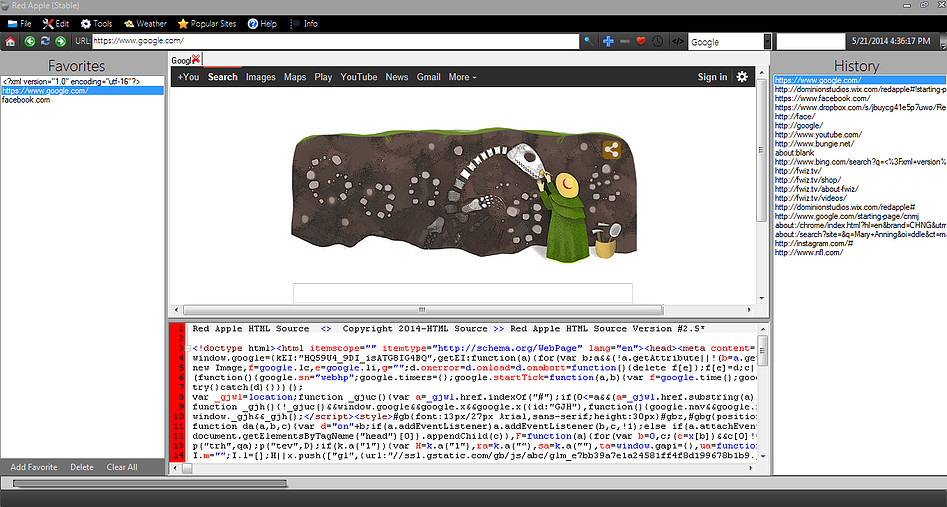Select http://instagram.com/# in History

[x=814, y=243]
